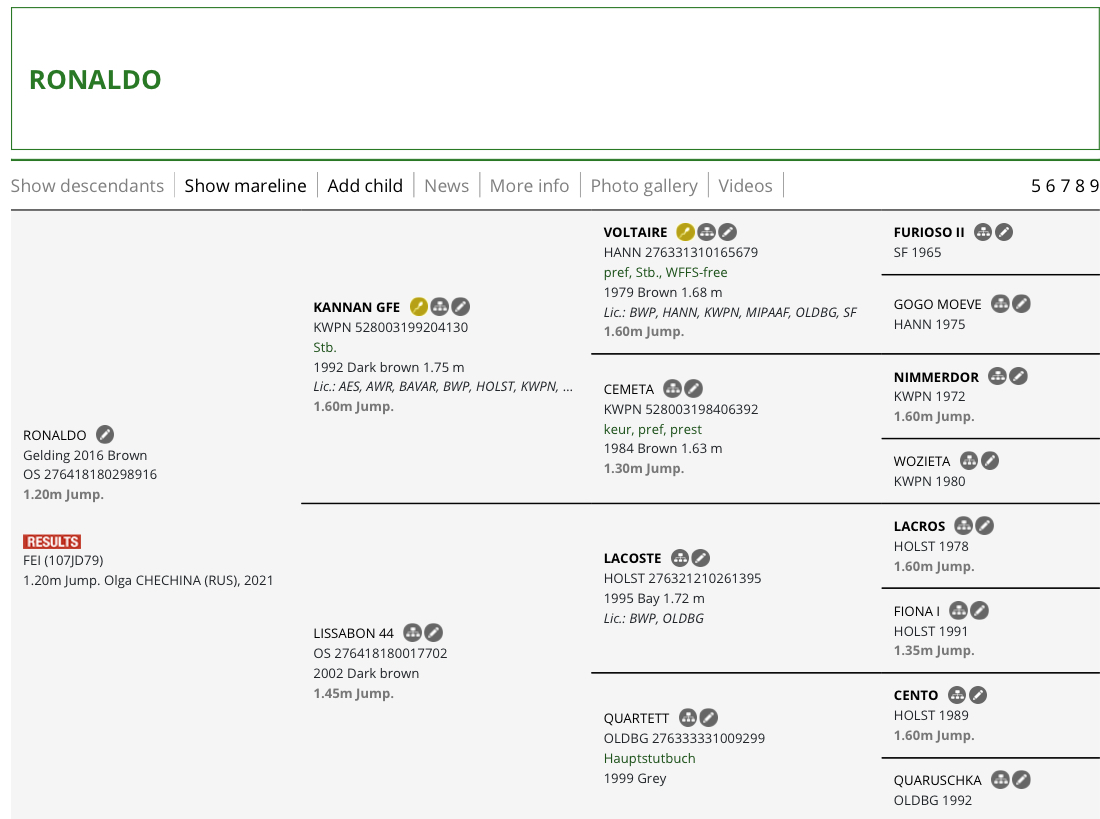Click the edit pencil beside LISSABON 44
Image resolution: width=1100 pixels, height=819 pixels.
click(433, 633)
